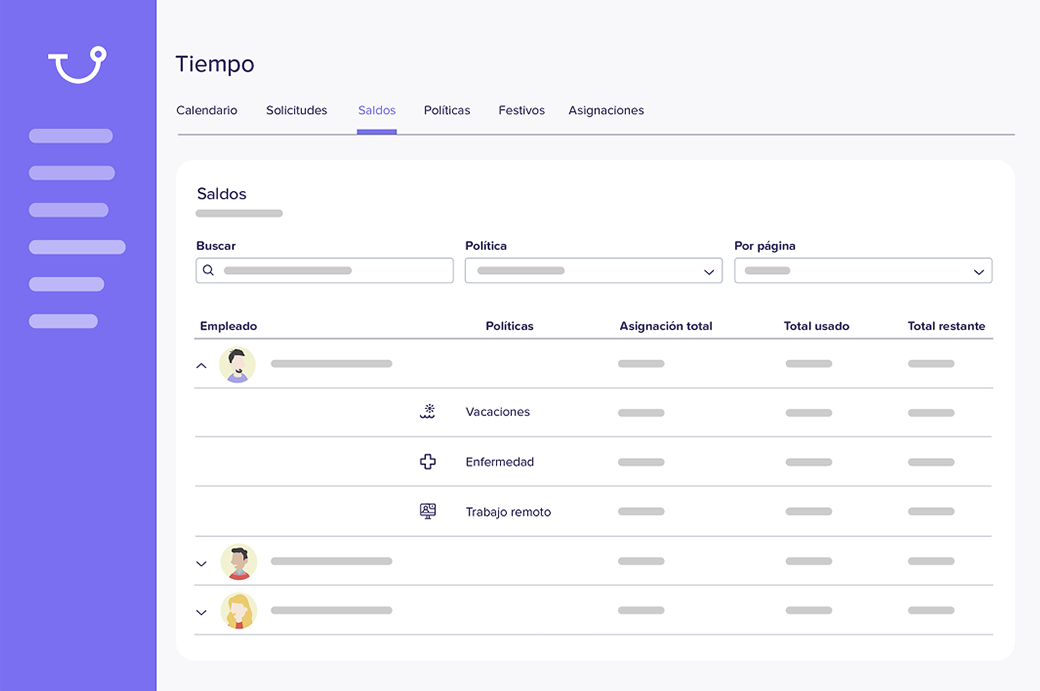Go to the Festivos tab
Viewport: 1040px width, 691px height.
point(521,110)
